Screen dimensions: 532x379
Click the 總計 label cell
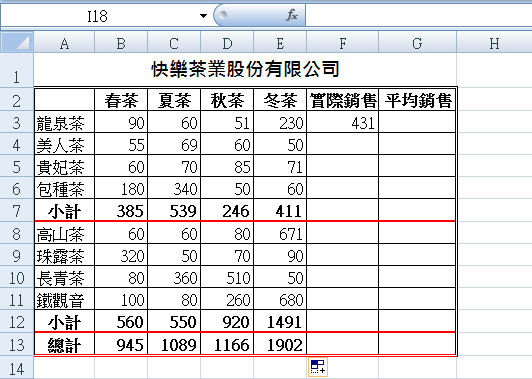64,344
